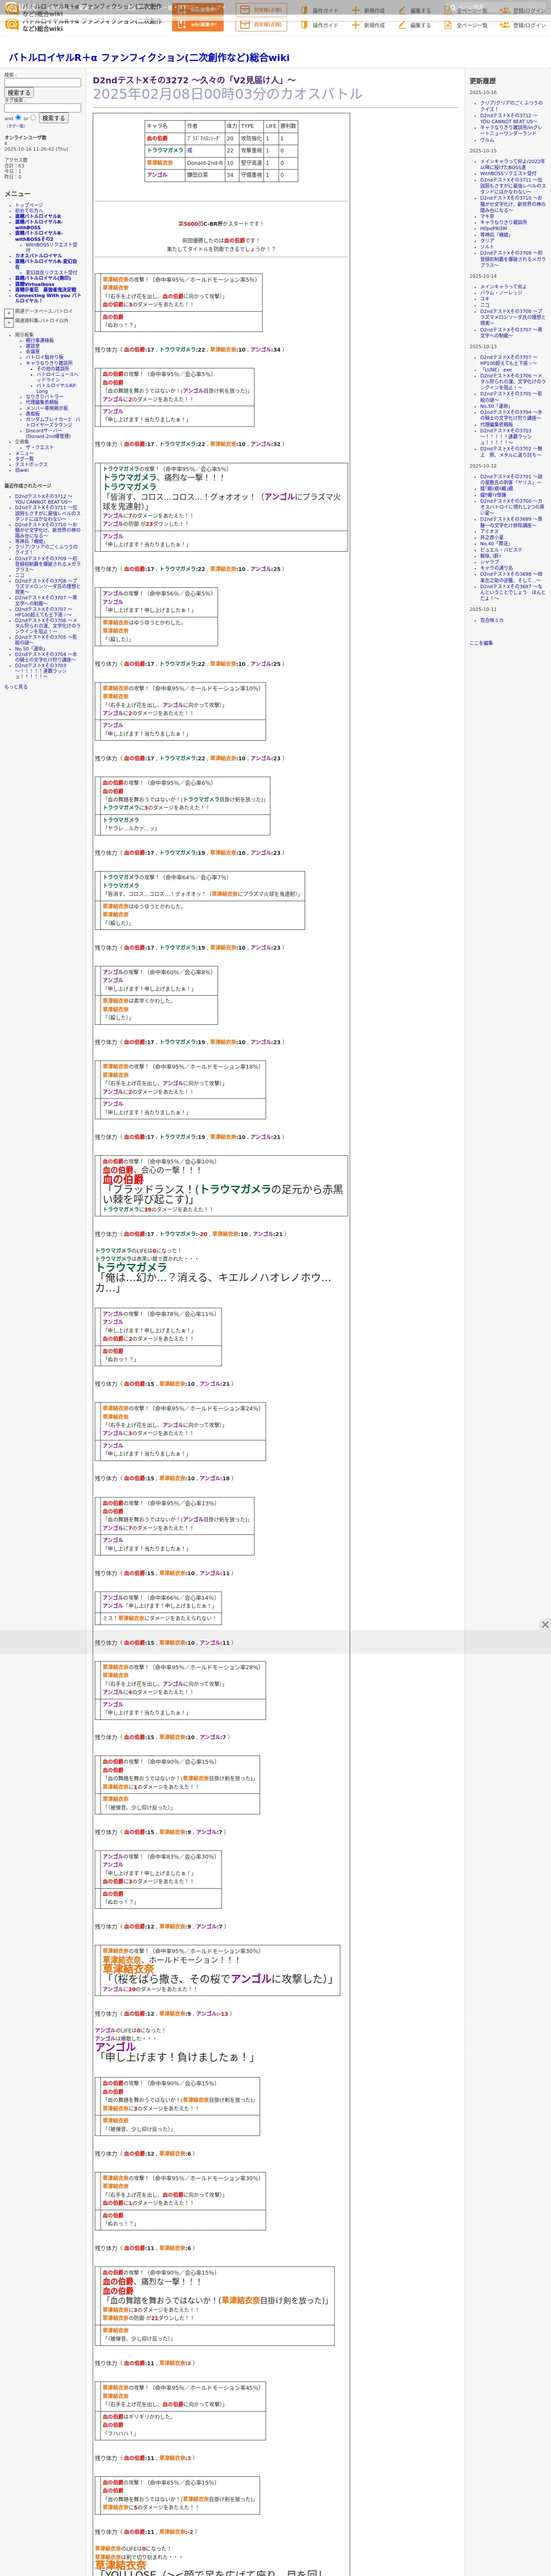Click the list icon beside 全ページ一覧 in lower header row
The width and height of the screenshot is (551, 2576).
click(x=448, y=25)
